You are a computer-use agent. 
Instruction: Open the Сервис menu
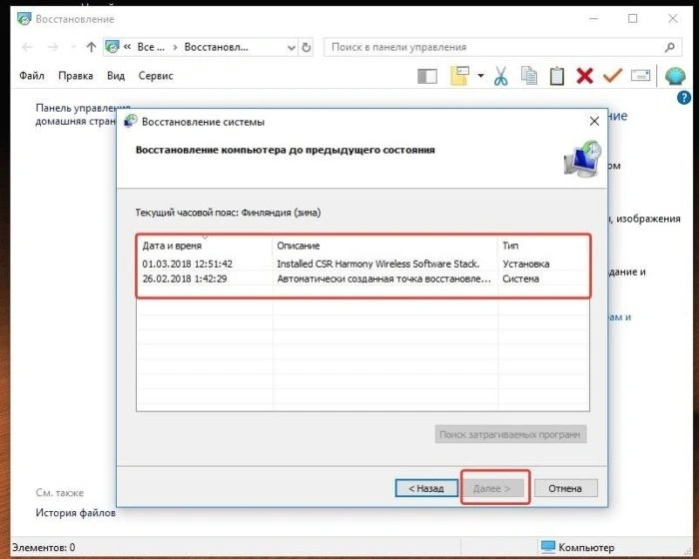coord(156,76)
